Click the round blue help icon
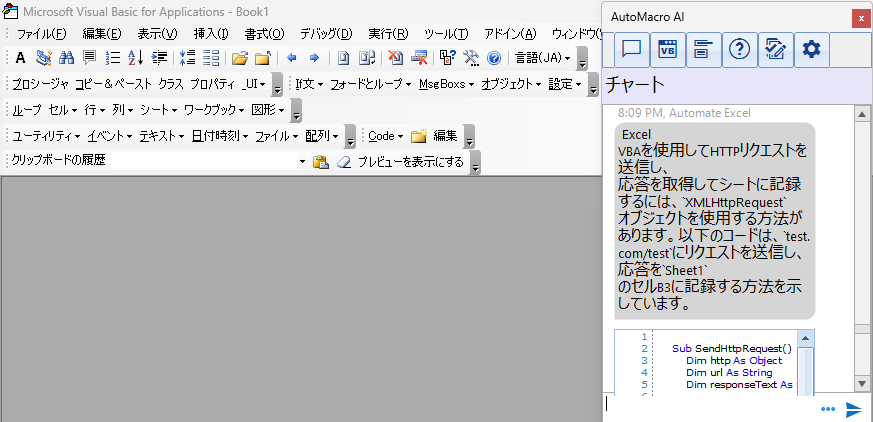 (494, 58)
